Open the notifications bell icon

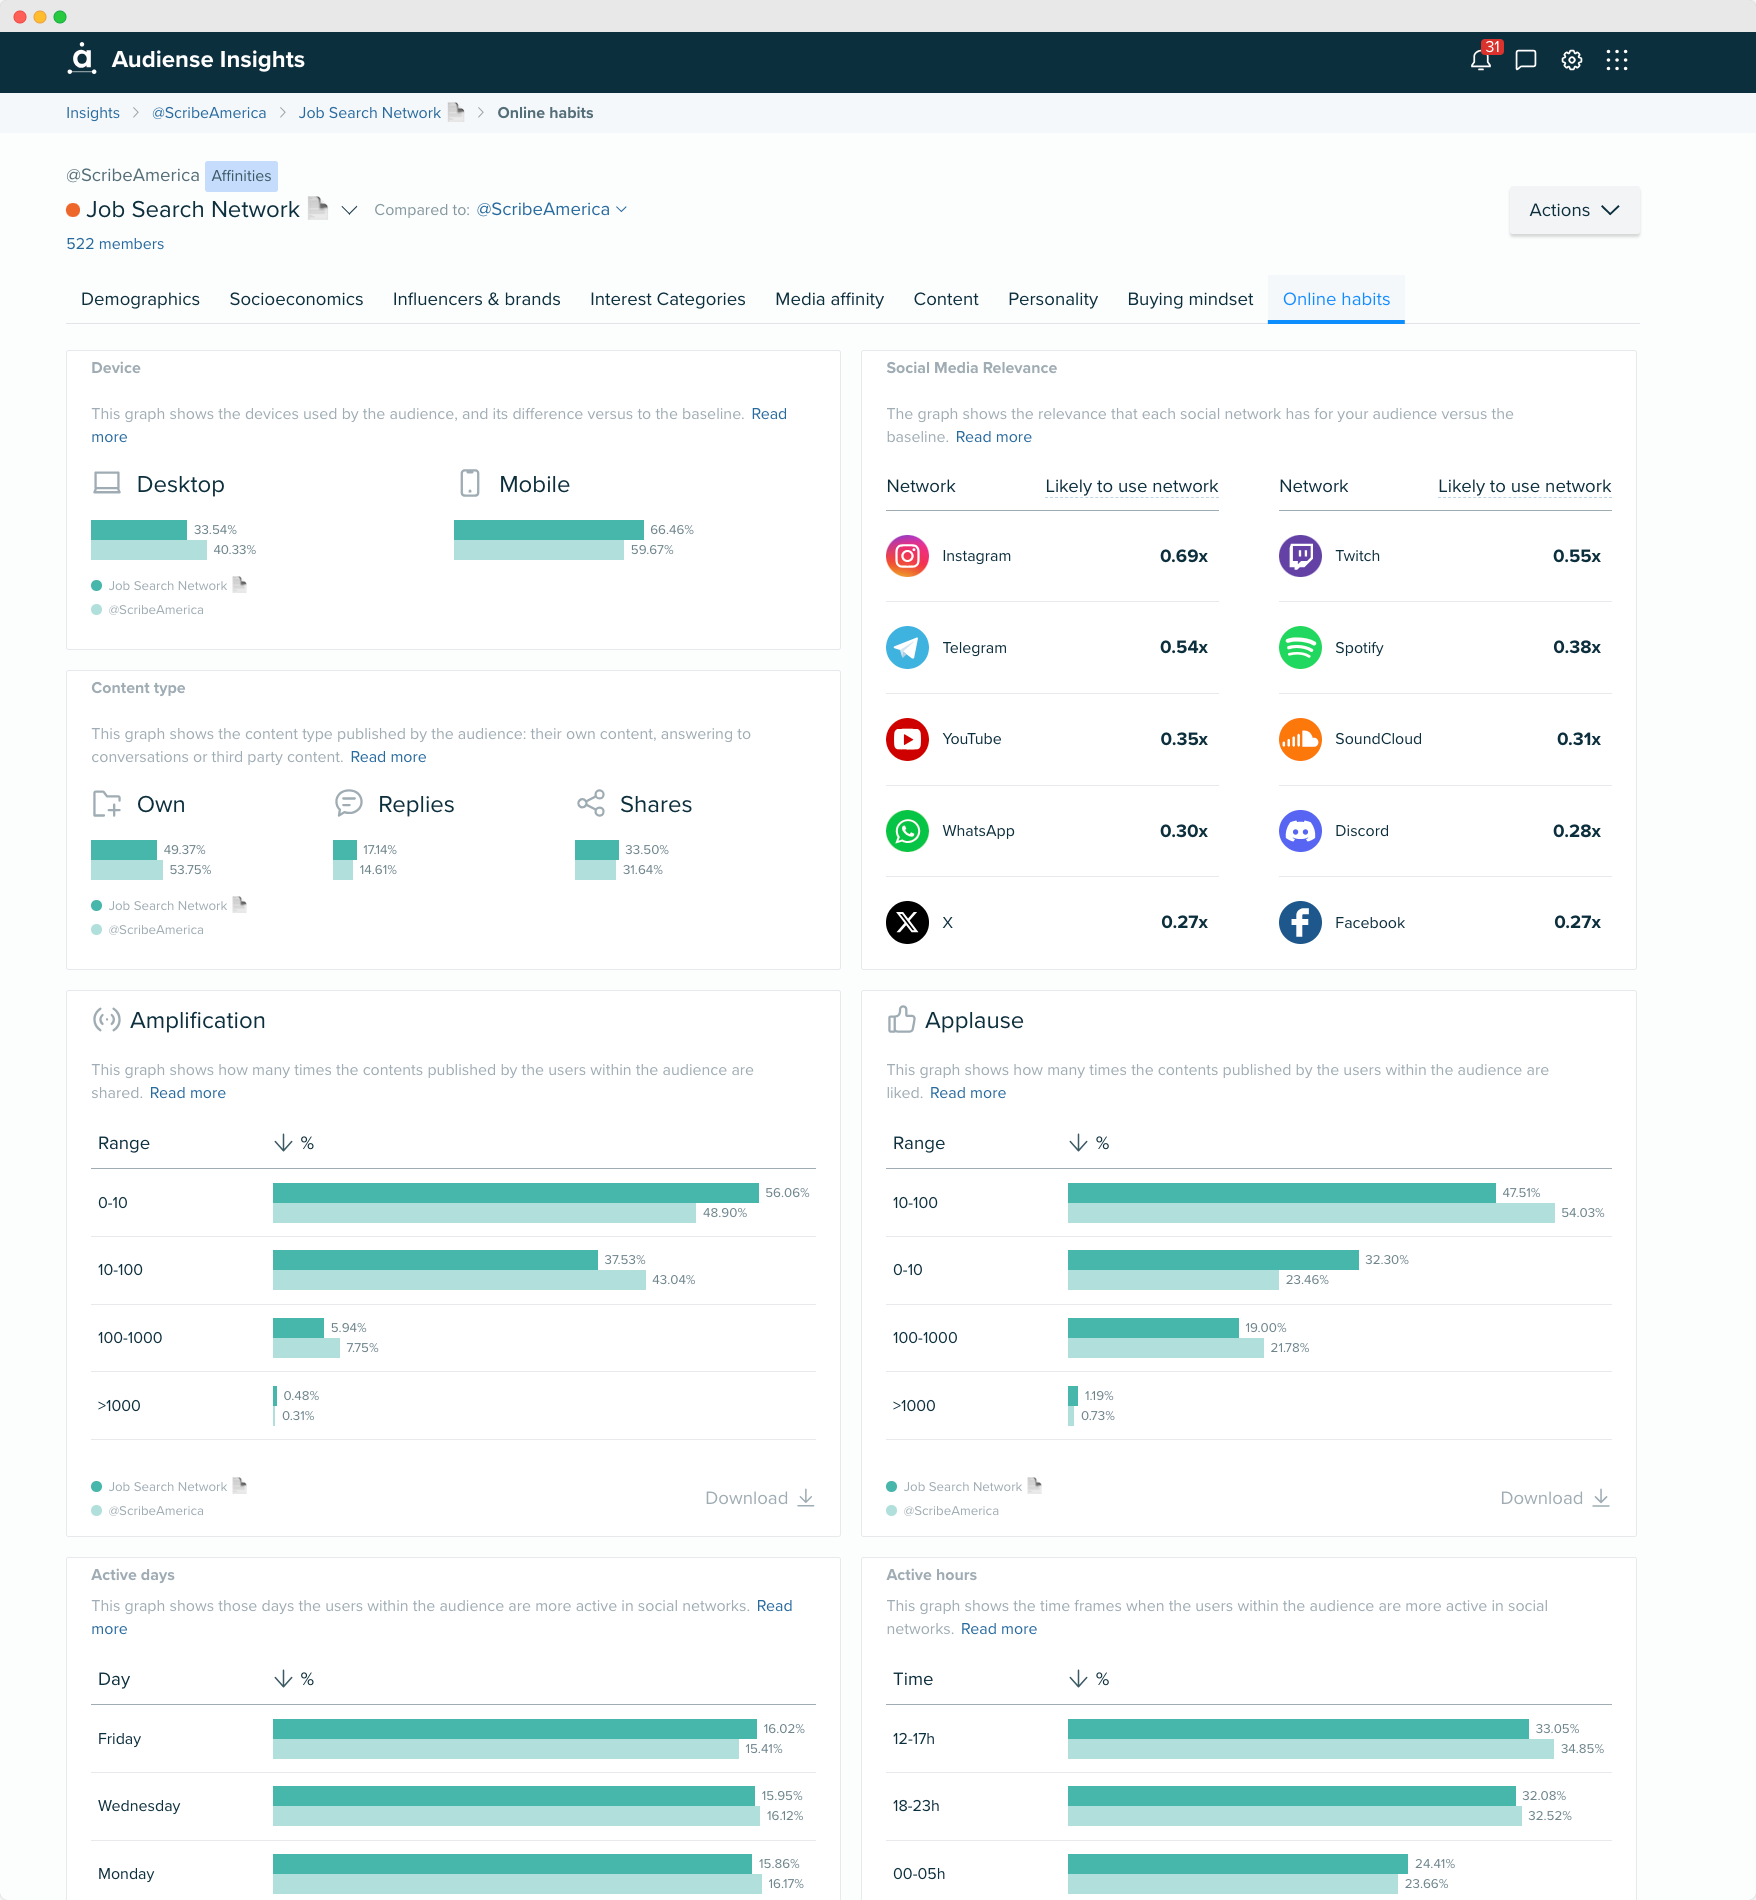click(1480, 60)
